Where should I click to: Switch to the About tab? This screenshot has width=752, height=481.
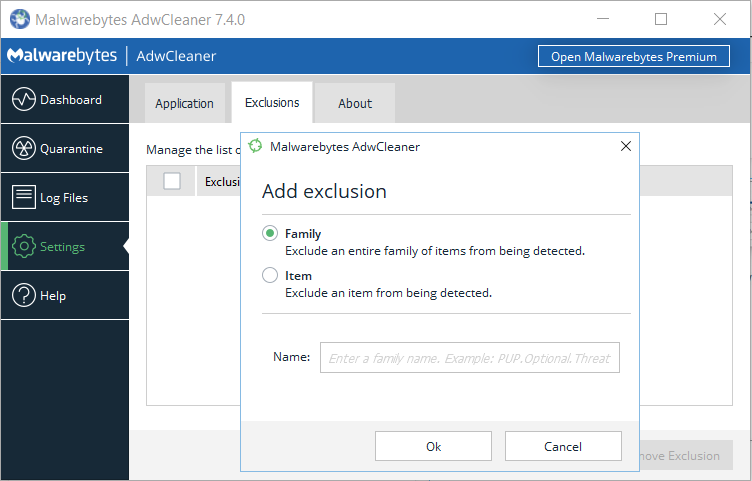[x=355, y=103]
